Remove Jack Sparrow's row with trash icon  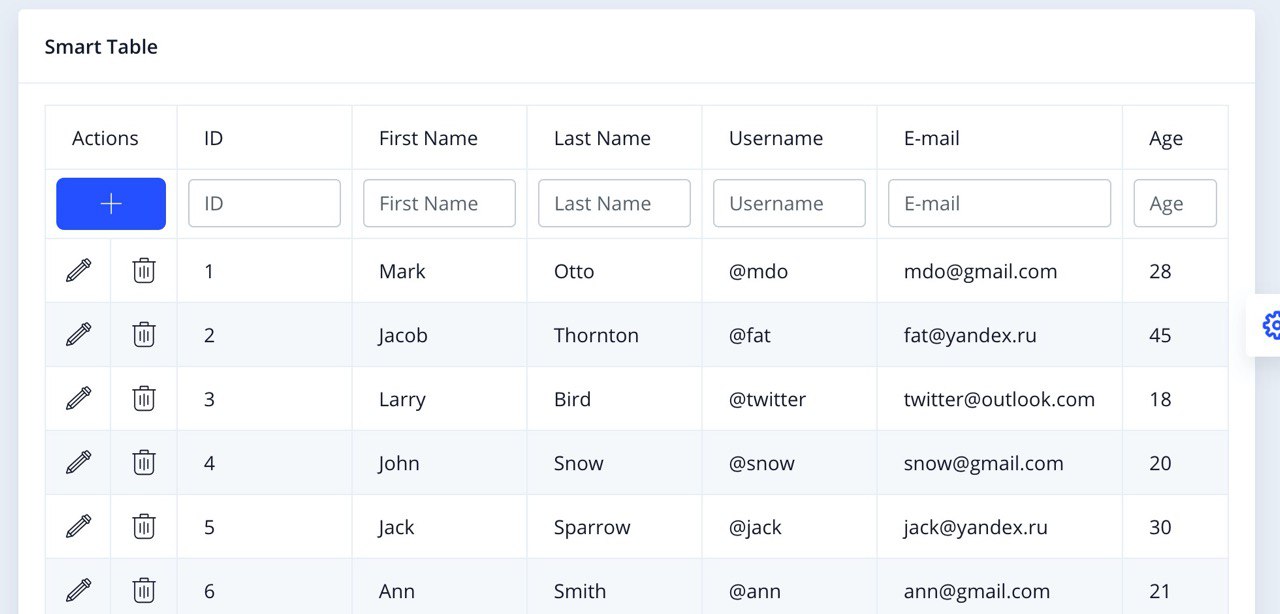coord(144,526)
